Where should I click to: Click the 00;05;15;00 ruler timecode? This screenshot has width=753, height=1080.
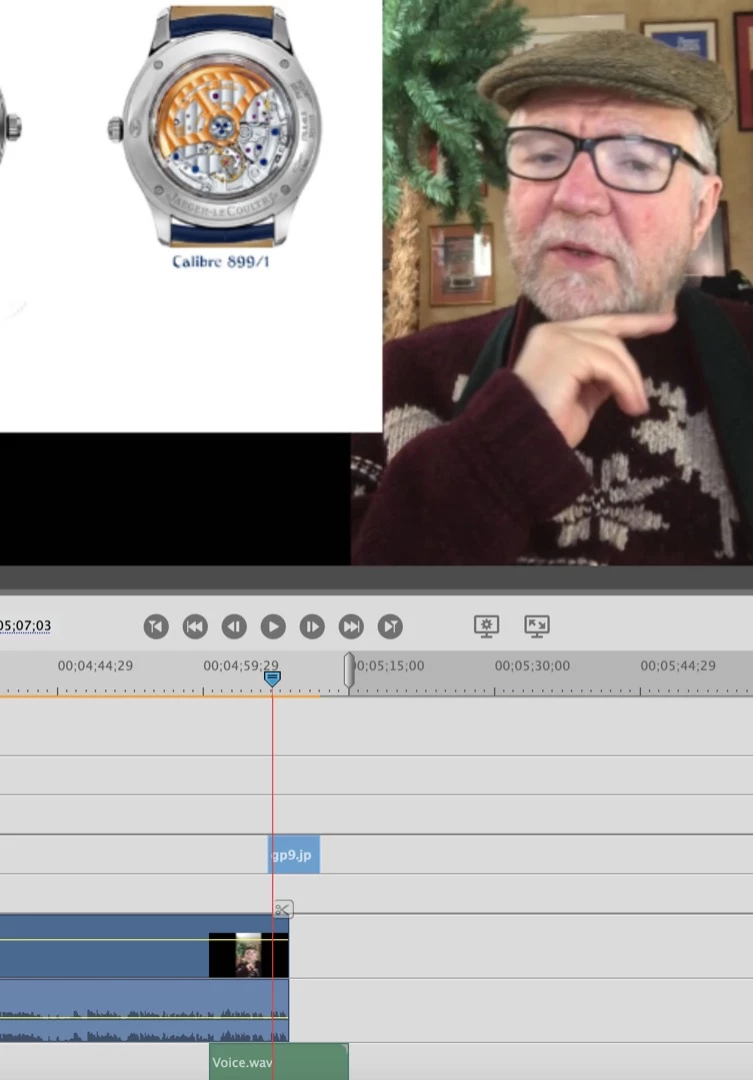[390, 666]
